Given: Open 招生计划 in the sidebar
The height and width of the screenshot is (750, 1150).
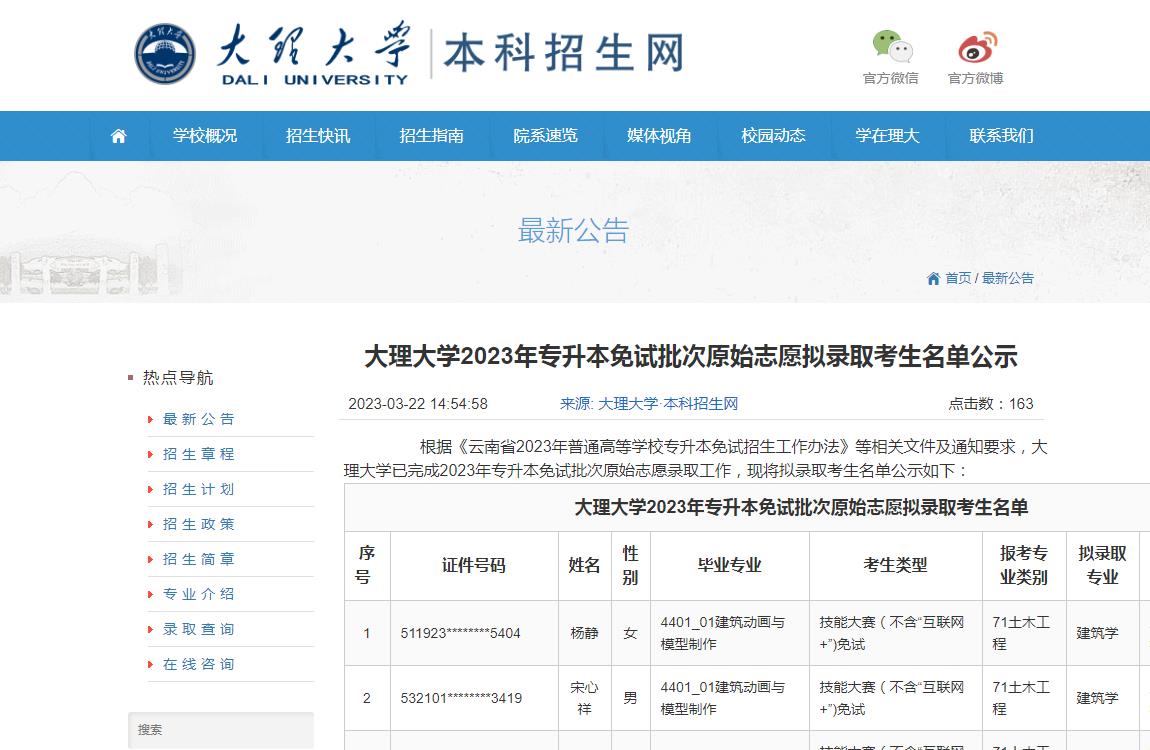Looking at the screenshot, I should coord(199,489).
